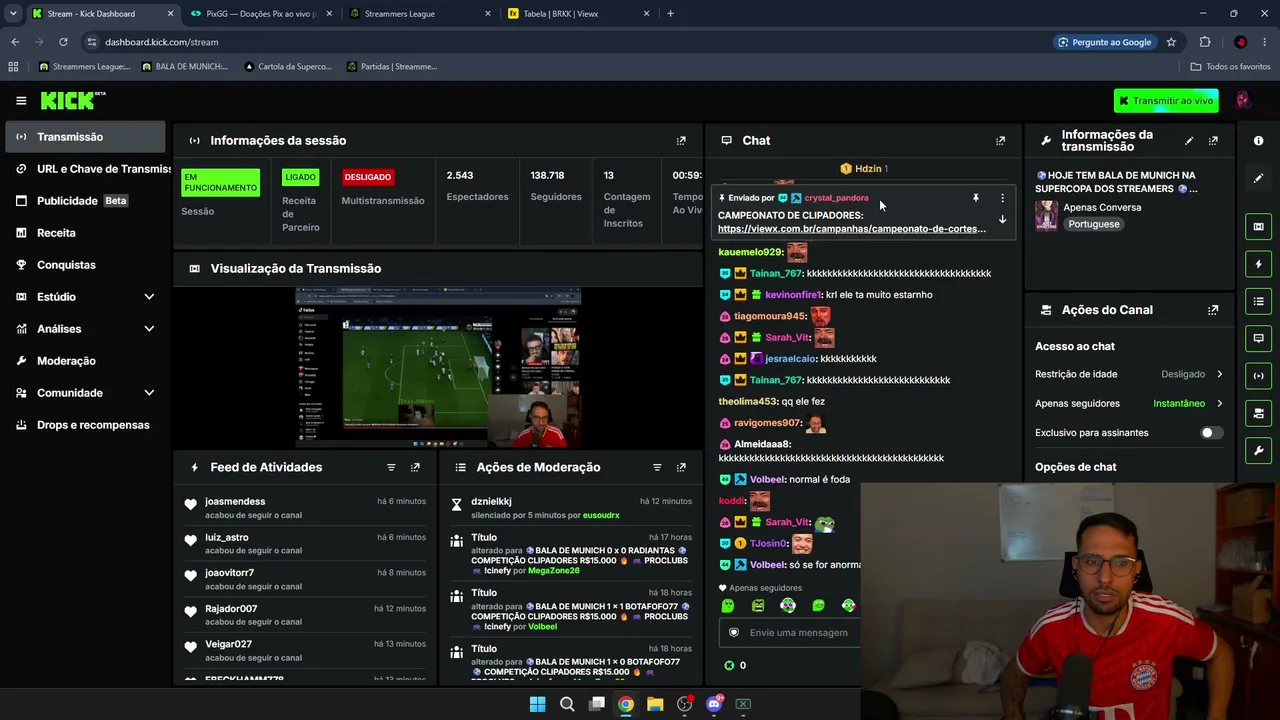Pop out the Informações da transmissão panel
1280x720 pixels.
click(x=1213, y=141)
